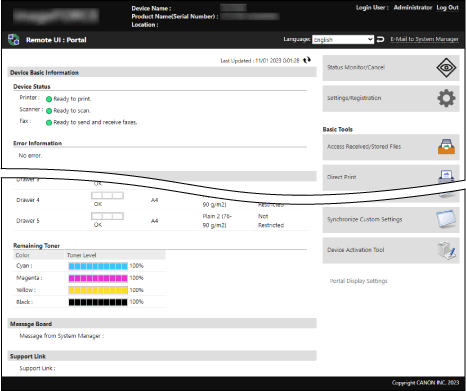Click the green scanner status indicator
Image resolution: width=466 pixels, height=391 pixels.
pos(49,111)
